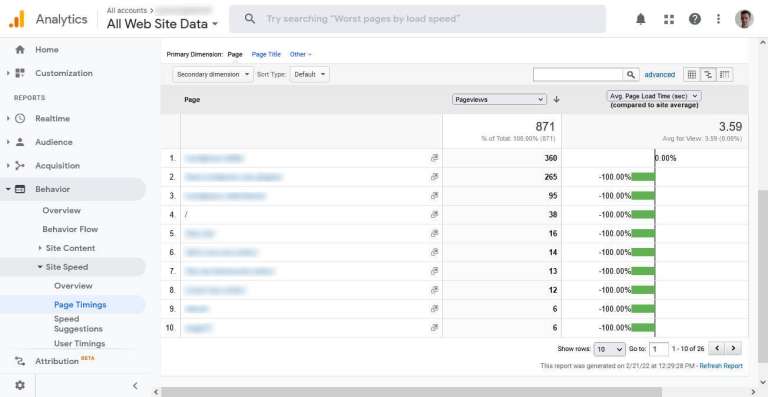Open page in new window for row 4

434,214
